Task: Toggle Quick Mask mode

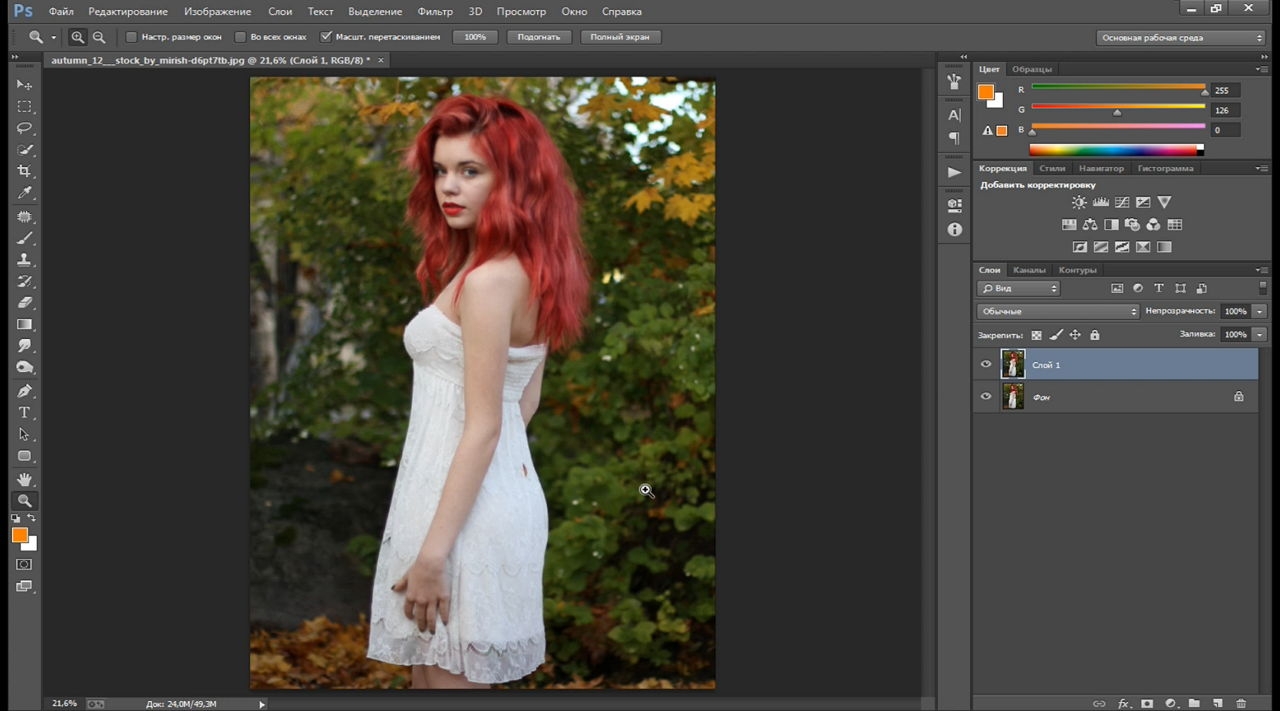Action: pyautogui.click(x=25, y=565)
